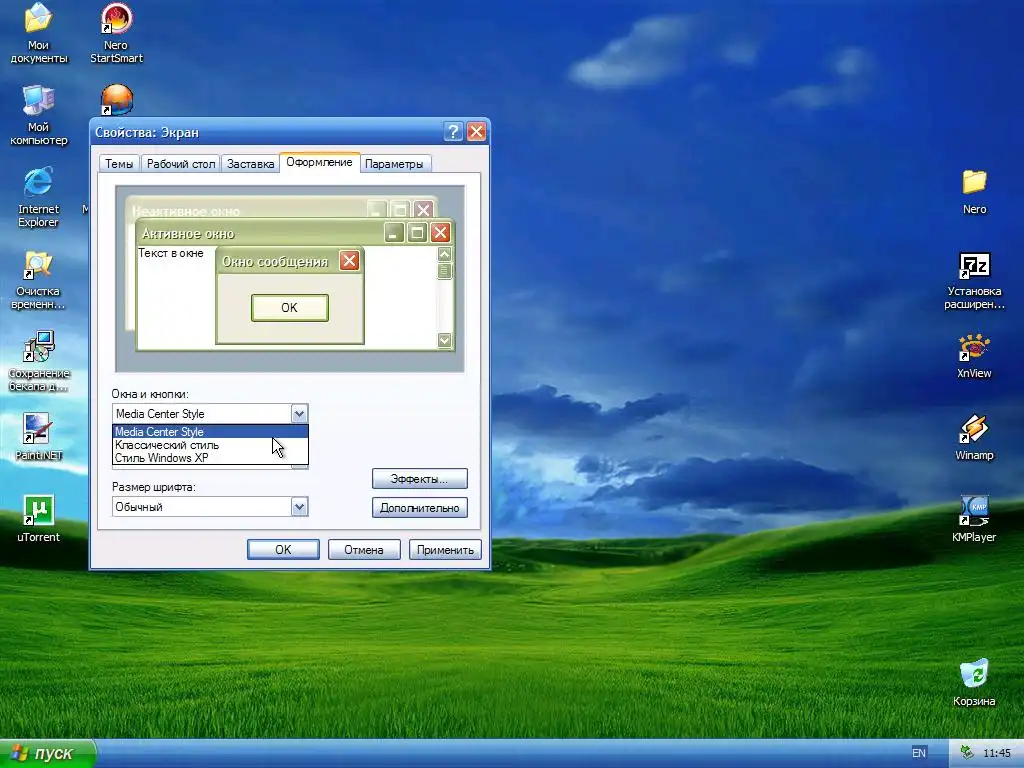Click the Обычный font size combo box
Screen dimensions: 1024x768
pos(210,507)
